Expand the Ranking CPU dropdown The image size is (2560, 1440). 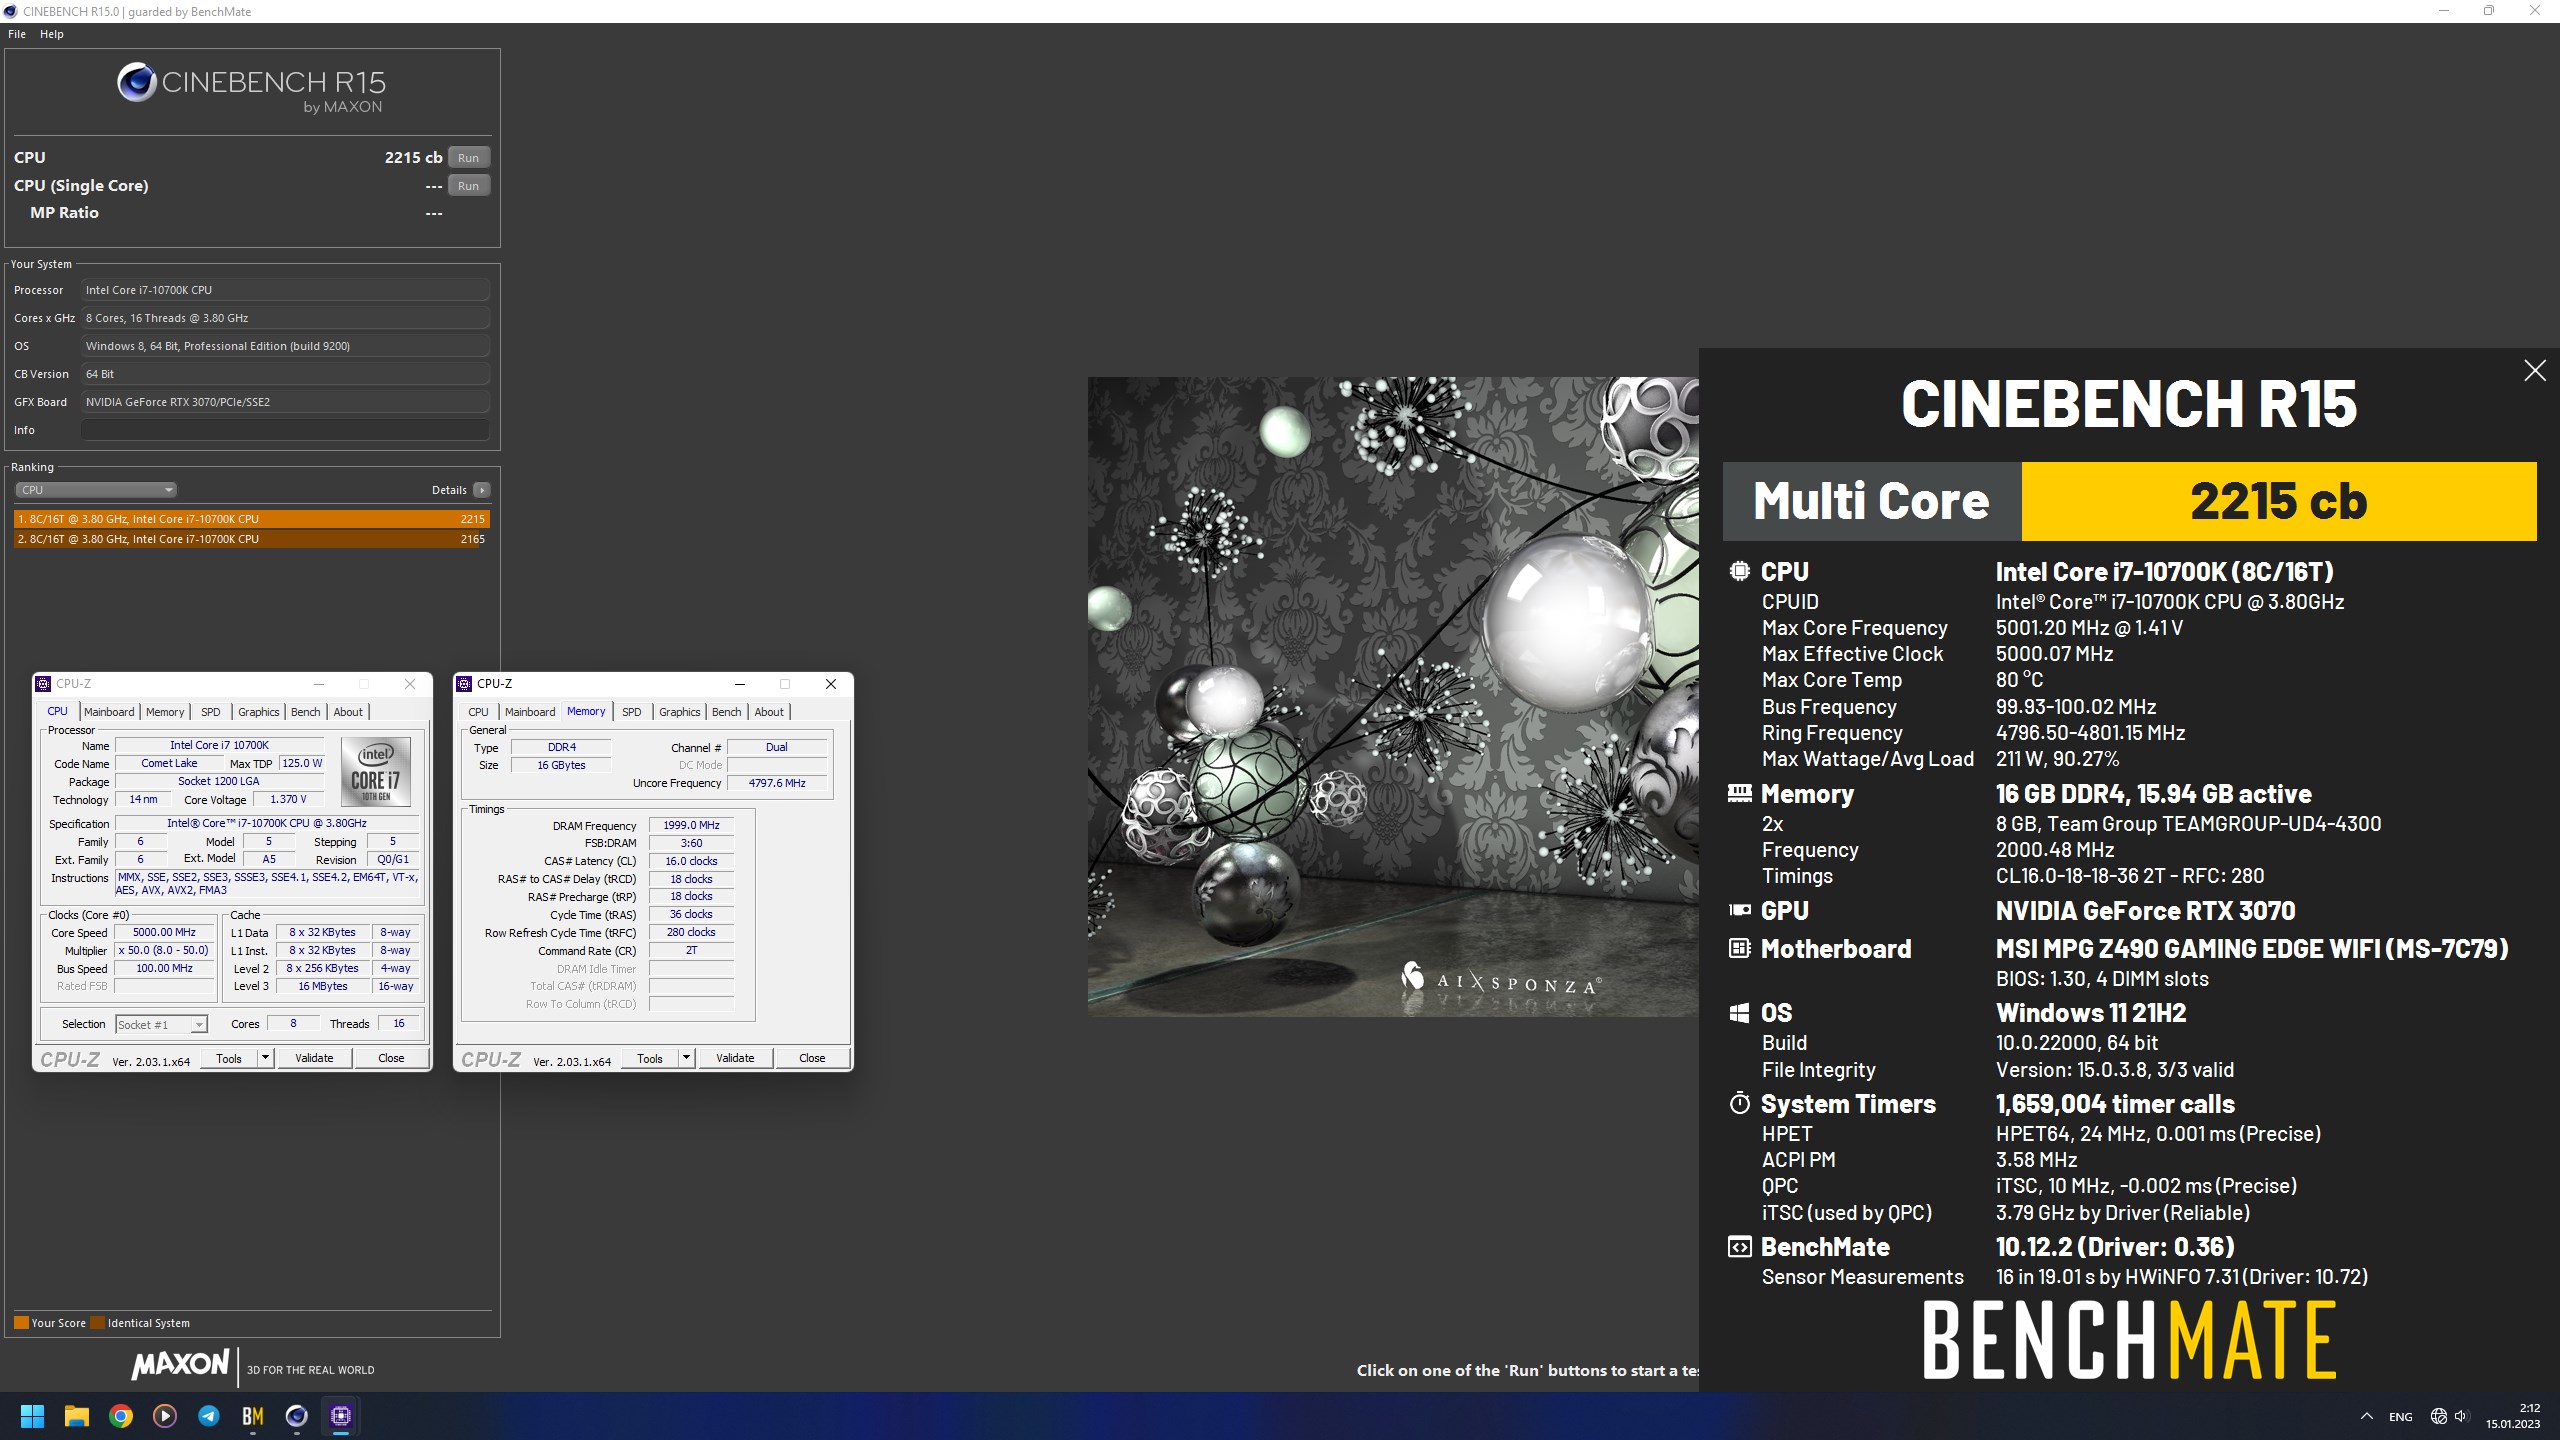[x=96, y=490]
